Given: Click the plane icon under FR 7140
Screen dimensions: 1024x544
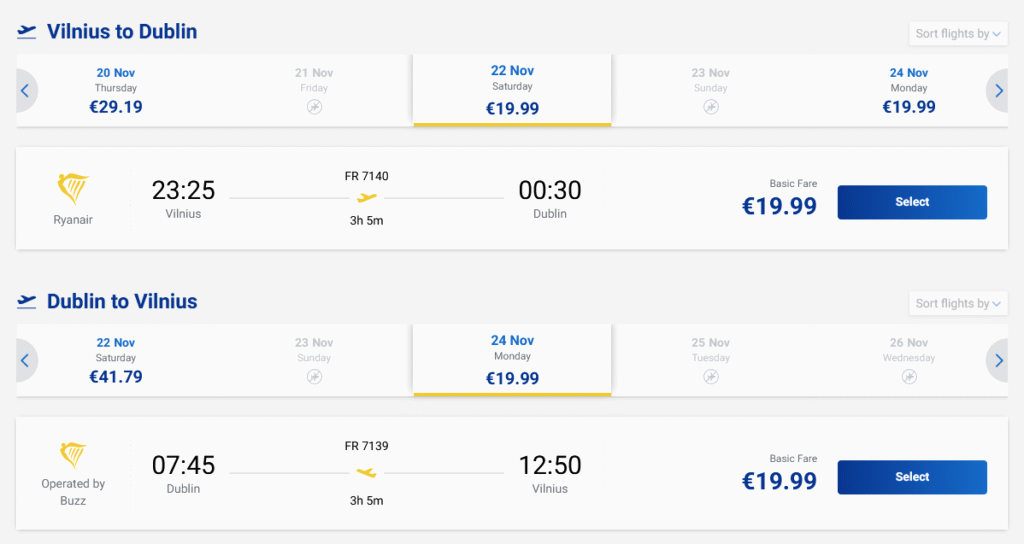Looking at the screenshot, I should [367, 198].
